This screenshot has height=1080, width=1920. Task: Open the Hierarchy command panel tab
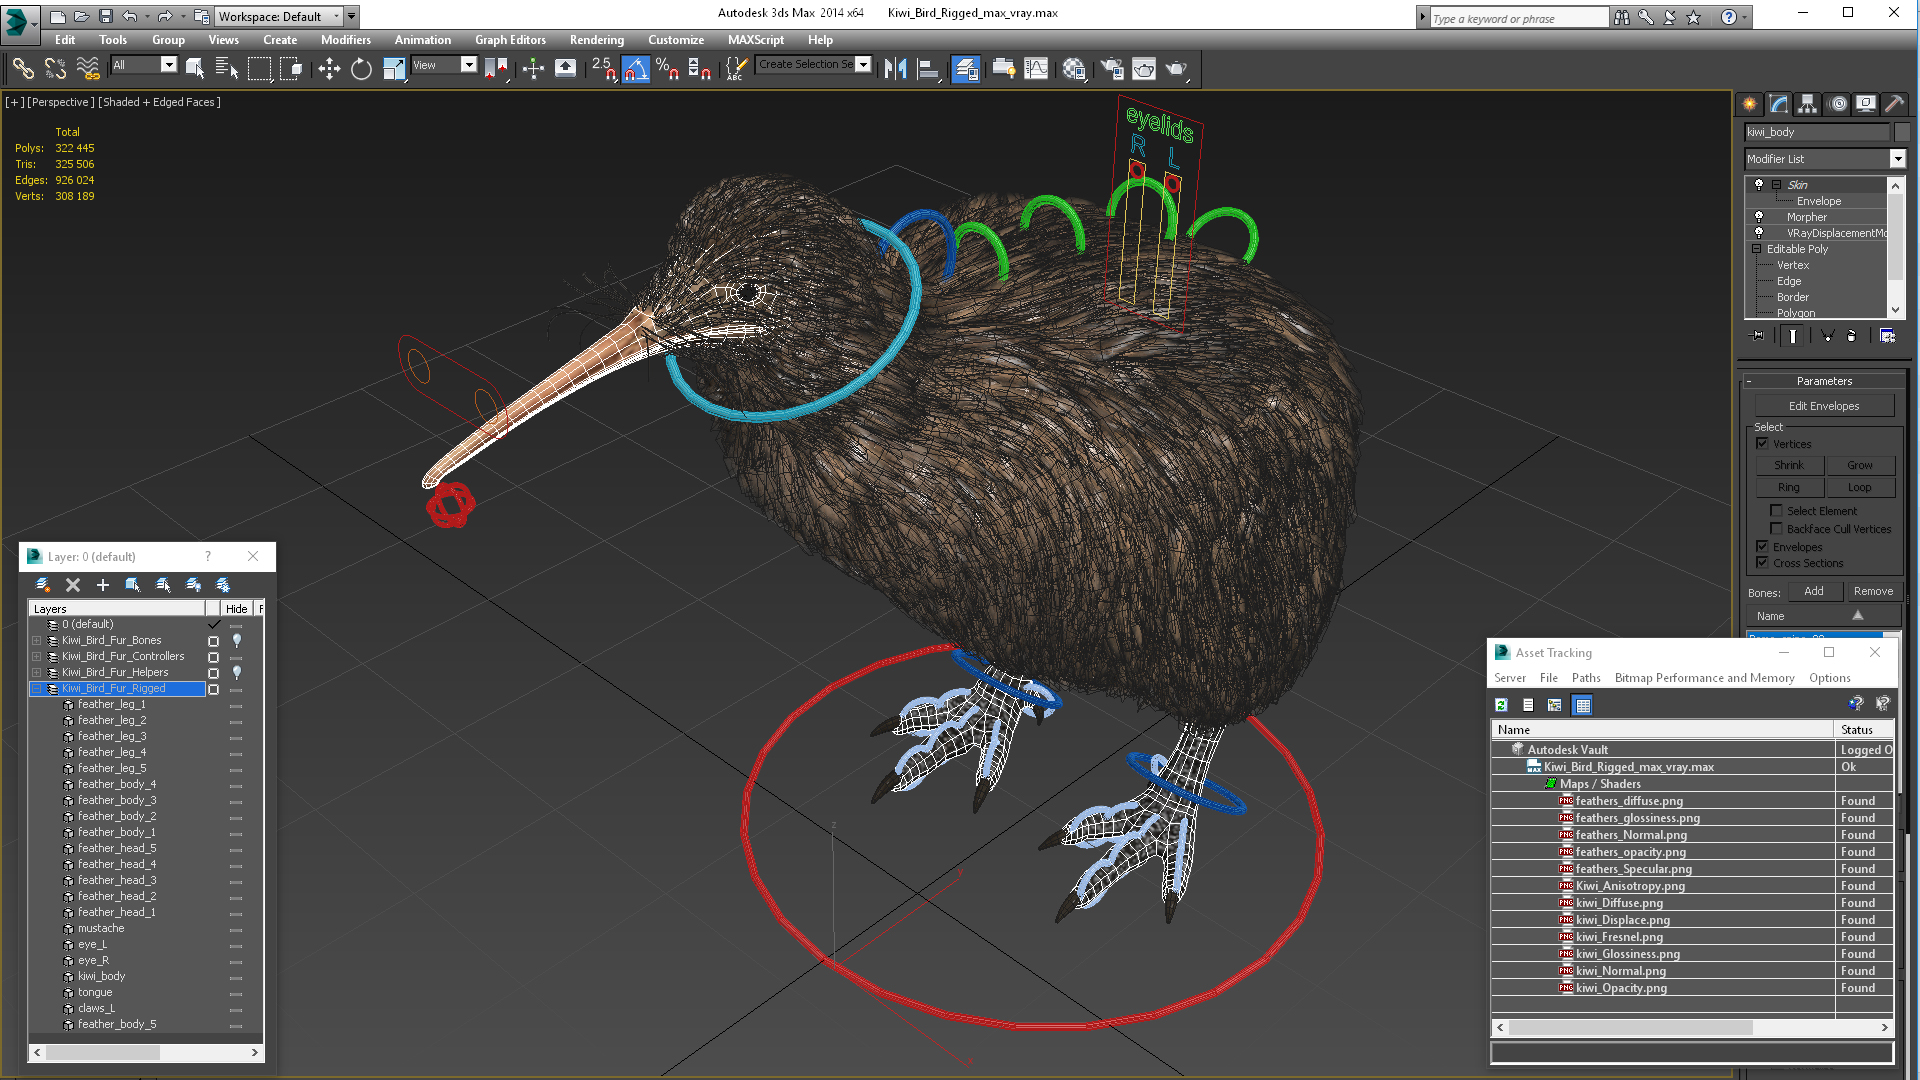tap(1807, 104)
